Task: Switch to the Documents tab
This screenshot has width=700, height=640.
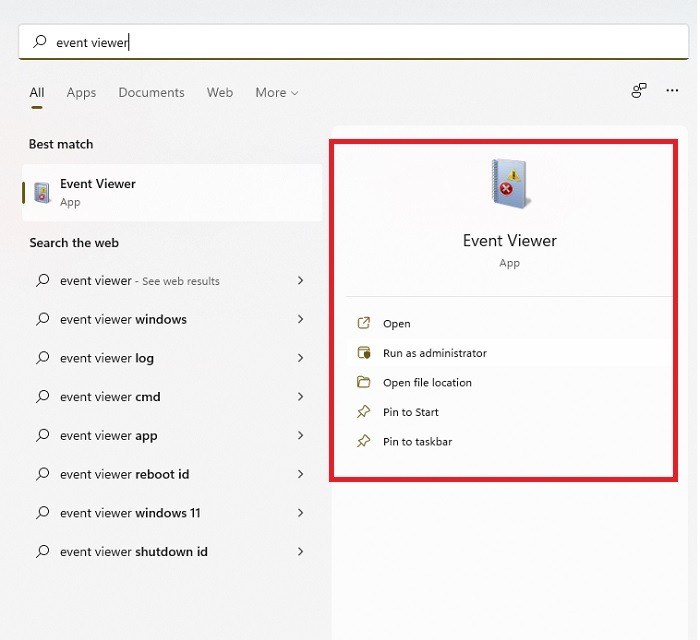Action: tap(151, 92)
